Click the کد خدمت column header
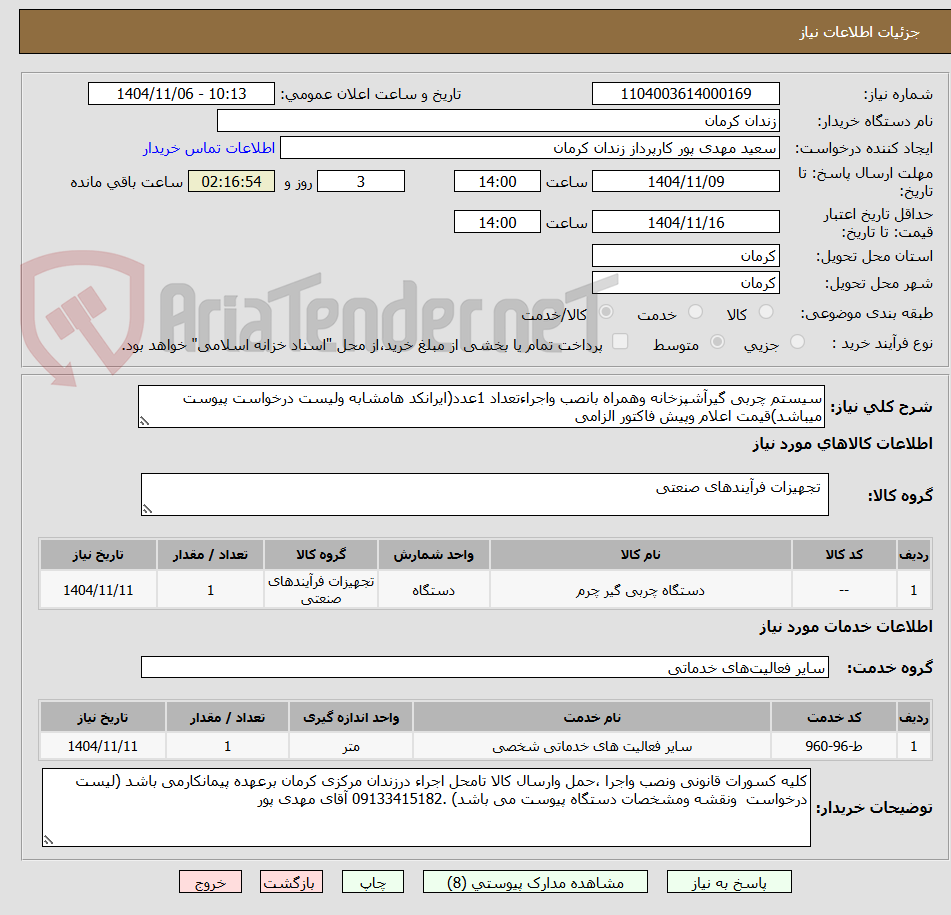The height and width of the screenshot is (915, 951). (x=834, y=717)
